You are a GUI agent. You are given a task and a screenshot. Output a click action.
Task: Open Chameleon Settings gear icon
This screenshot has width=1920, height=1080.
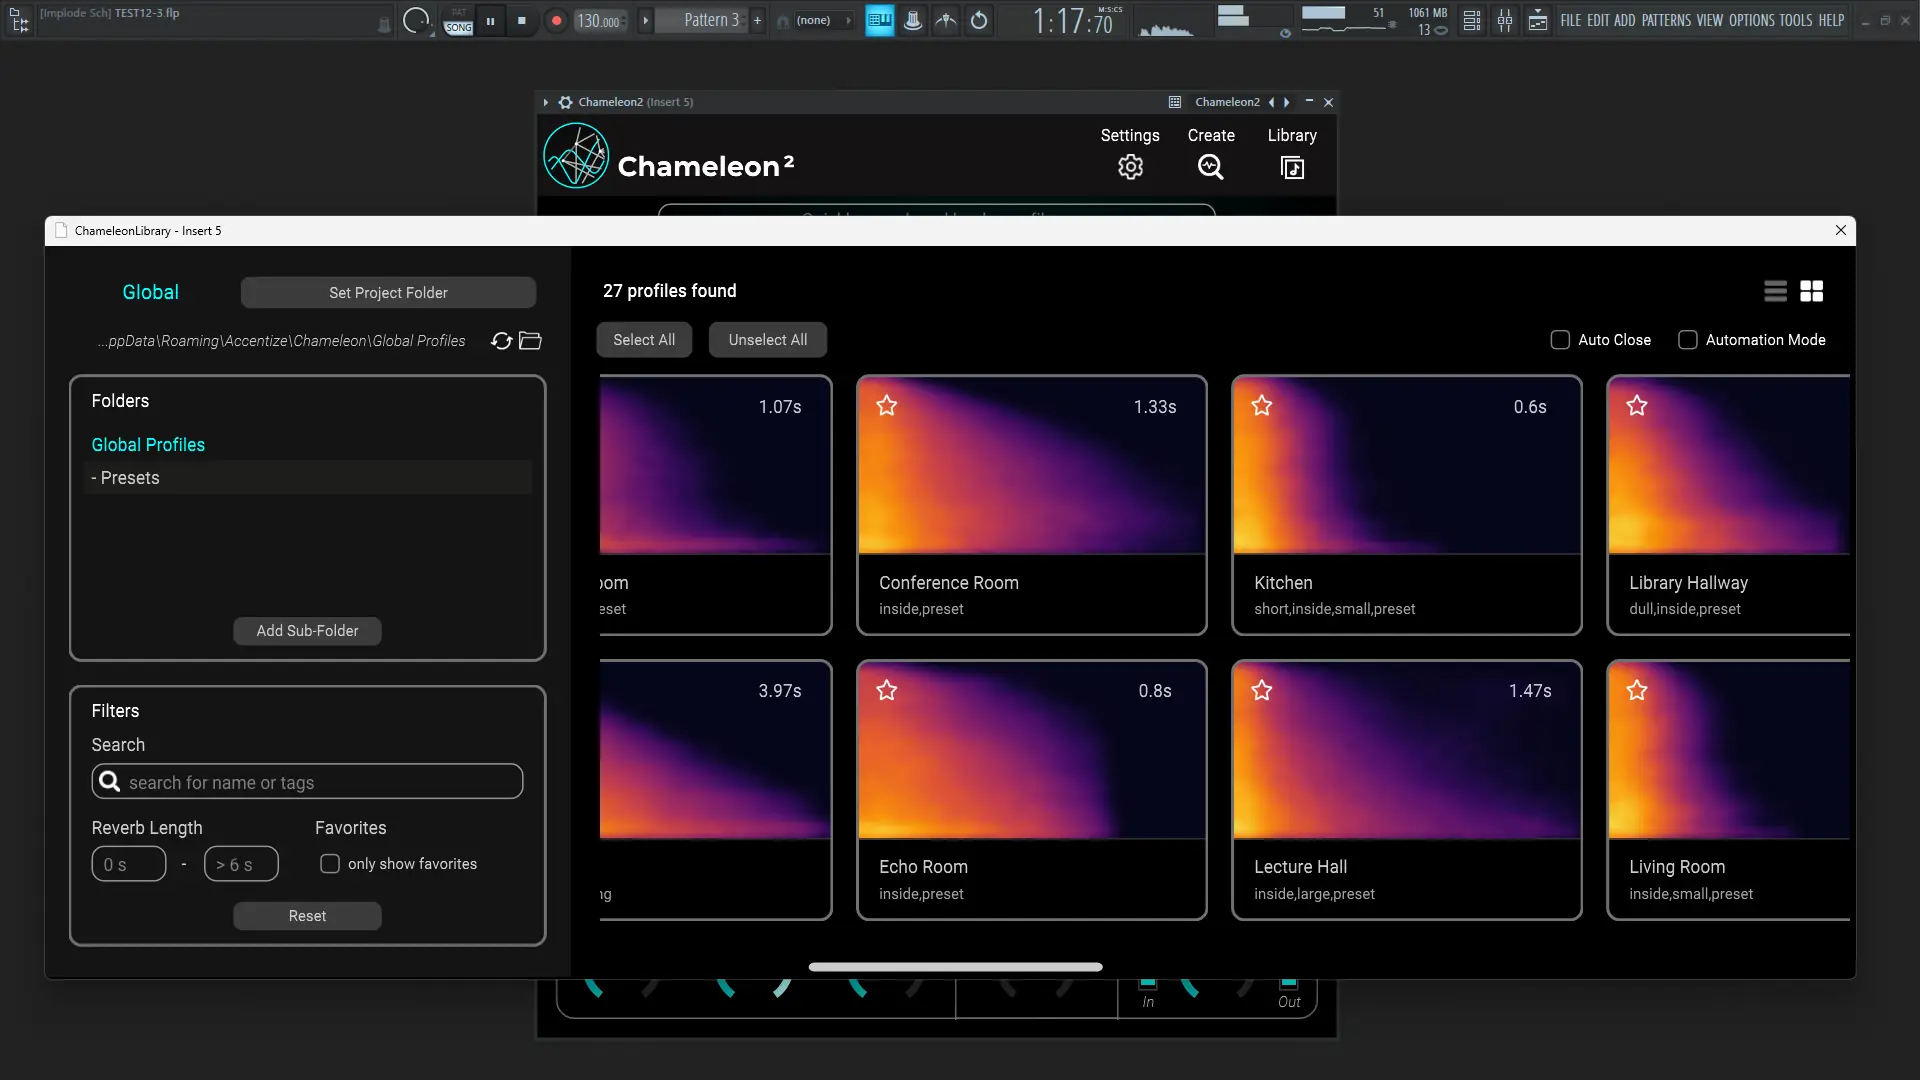click(1130, 167)
